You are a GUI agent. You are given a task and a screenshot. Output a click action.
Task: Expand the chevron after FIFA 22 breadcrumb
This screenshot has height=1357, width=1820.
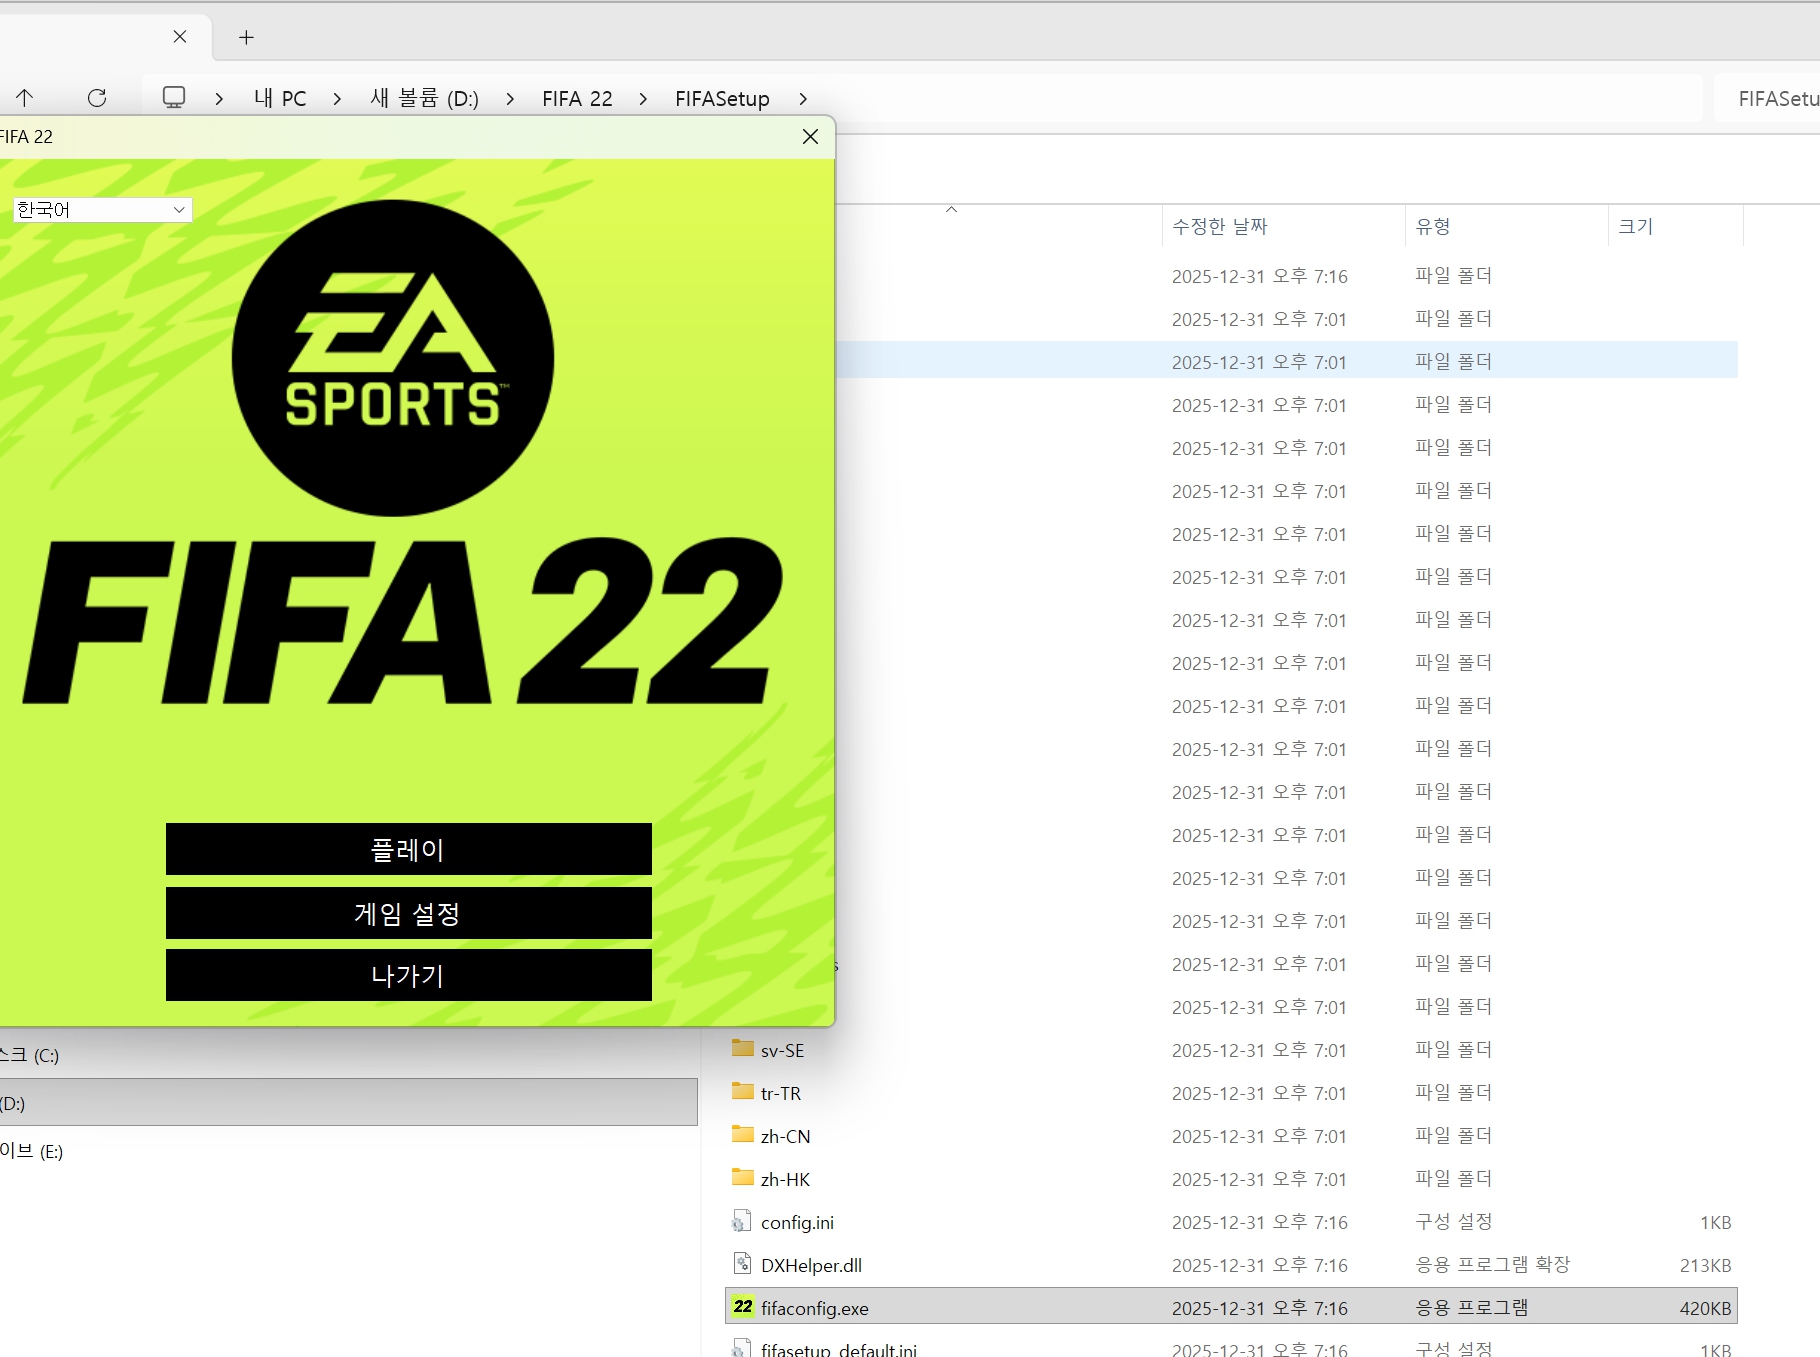click(x=643, y=98)
